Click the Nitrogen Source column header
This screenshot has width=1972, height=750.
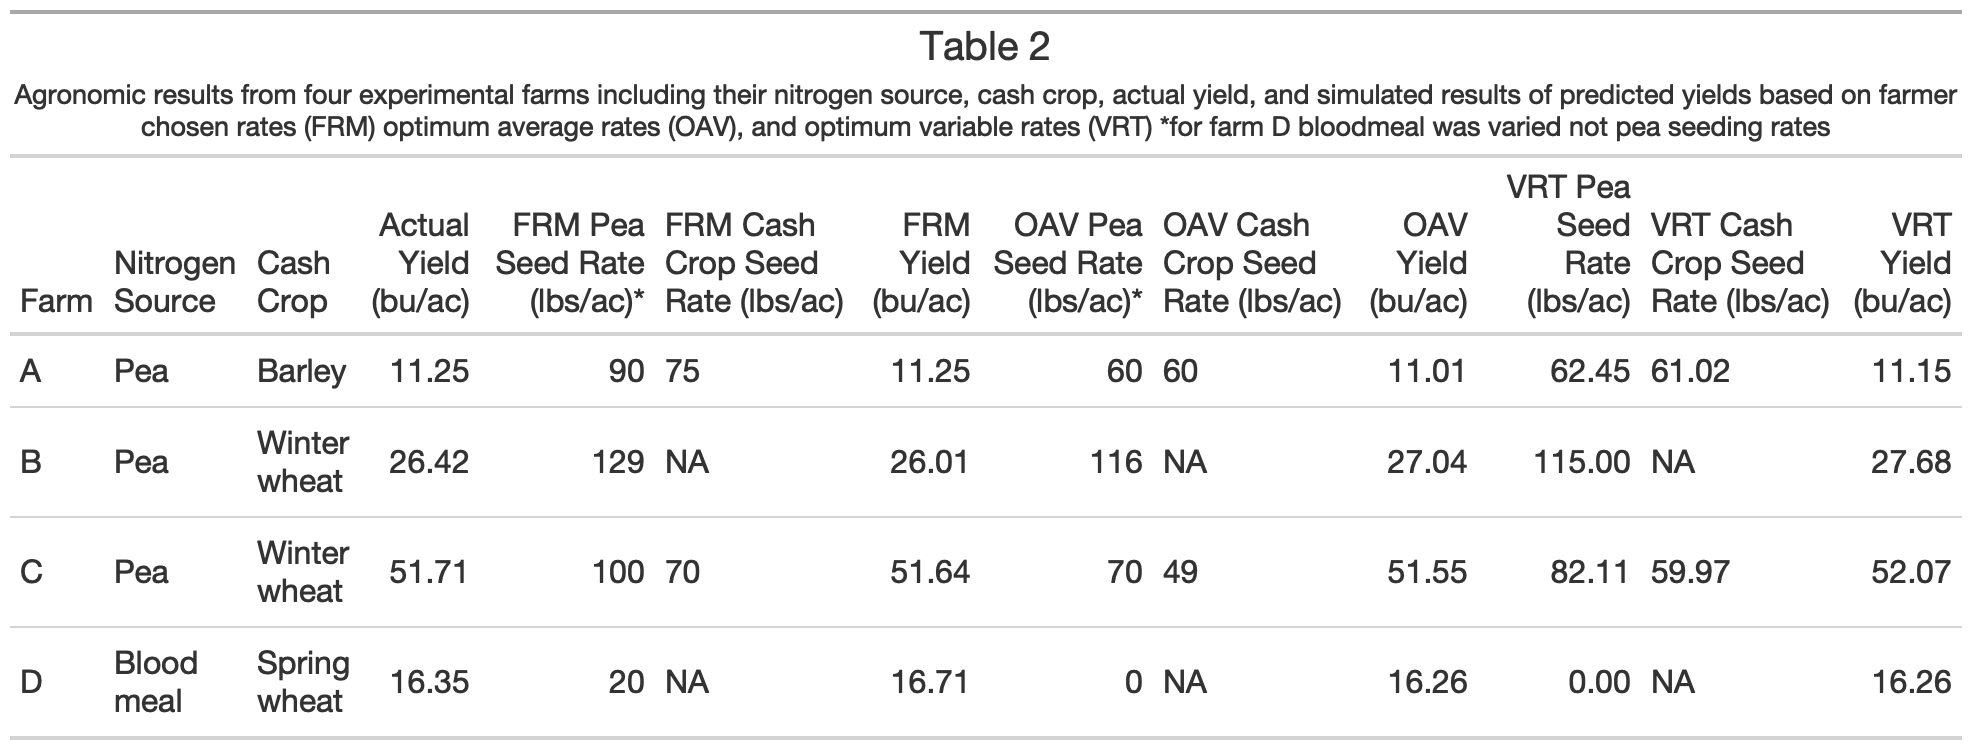coord(174,282)
